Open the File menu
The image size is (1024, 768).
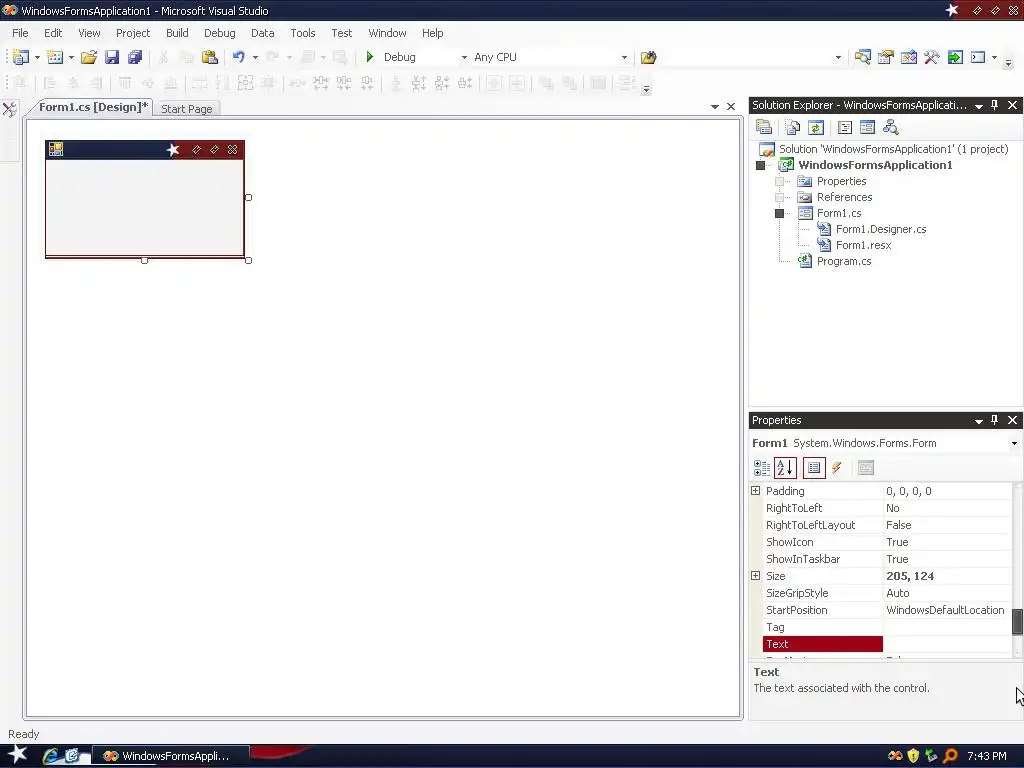(20, 33)
